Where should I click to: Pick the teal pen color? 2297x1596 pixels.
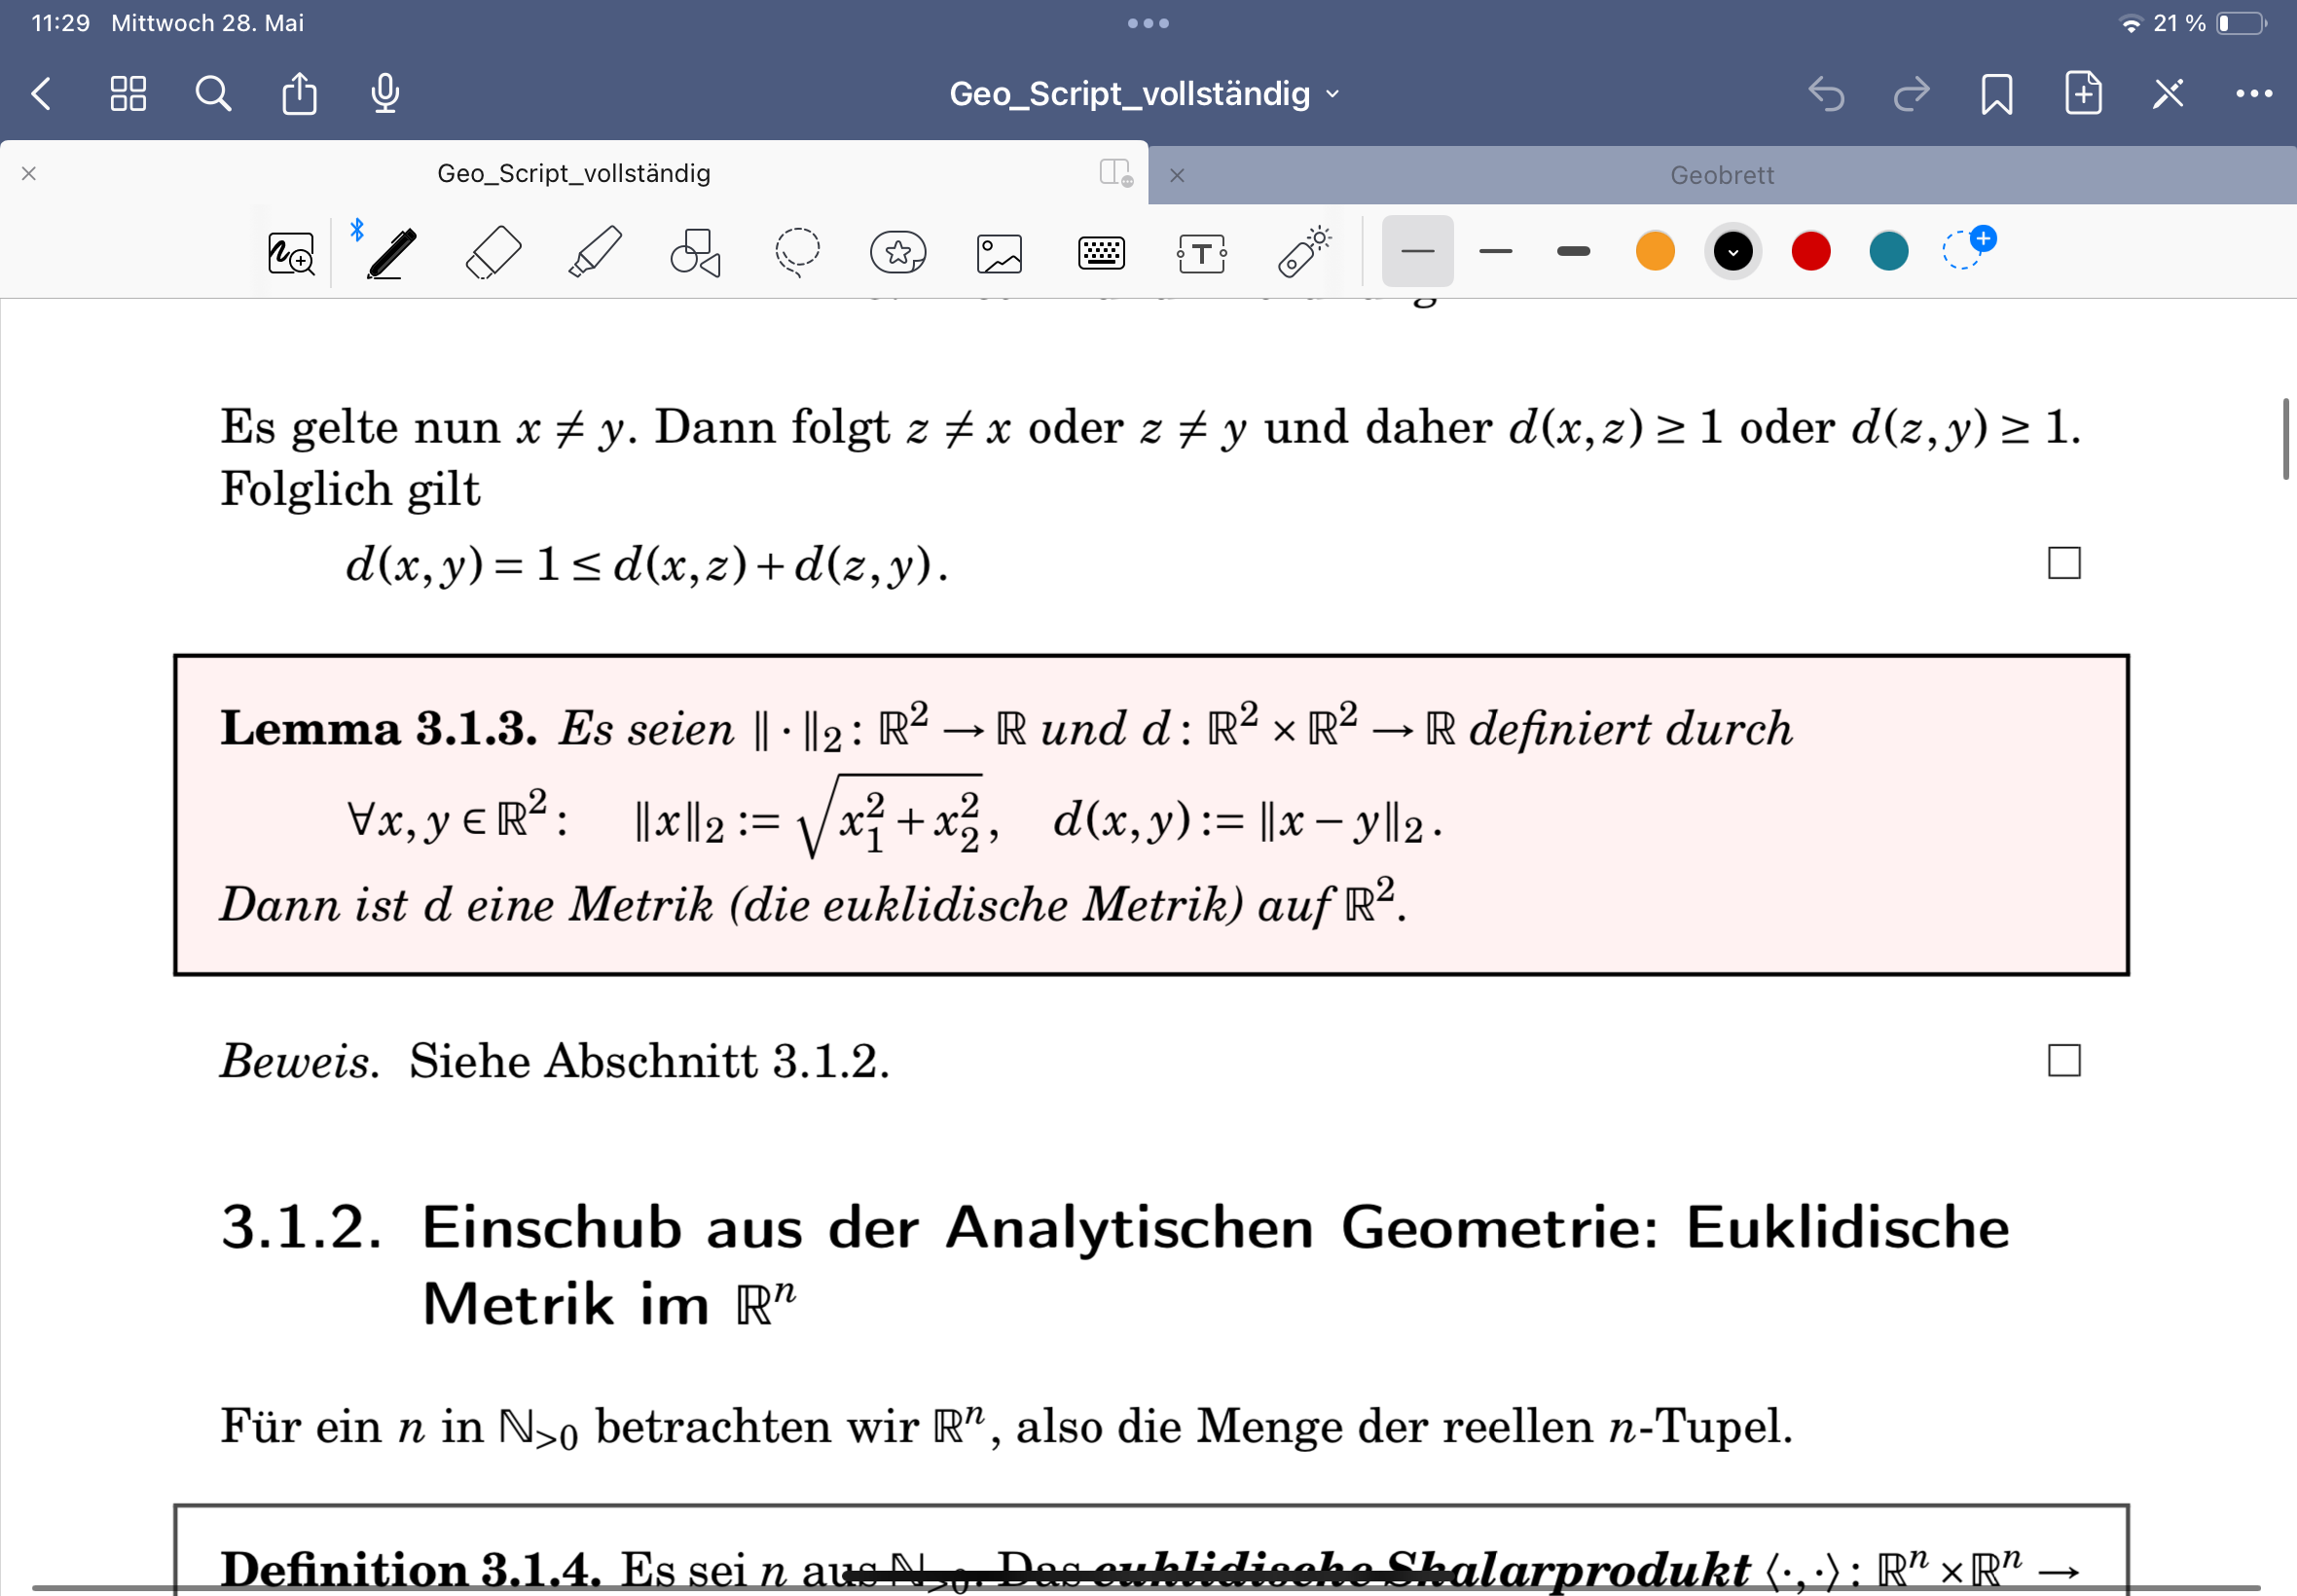click(1889, 251)
